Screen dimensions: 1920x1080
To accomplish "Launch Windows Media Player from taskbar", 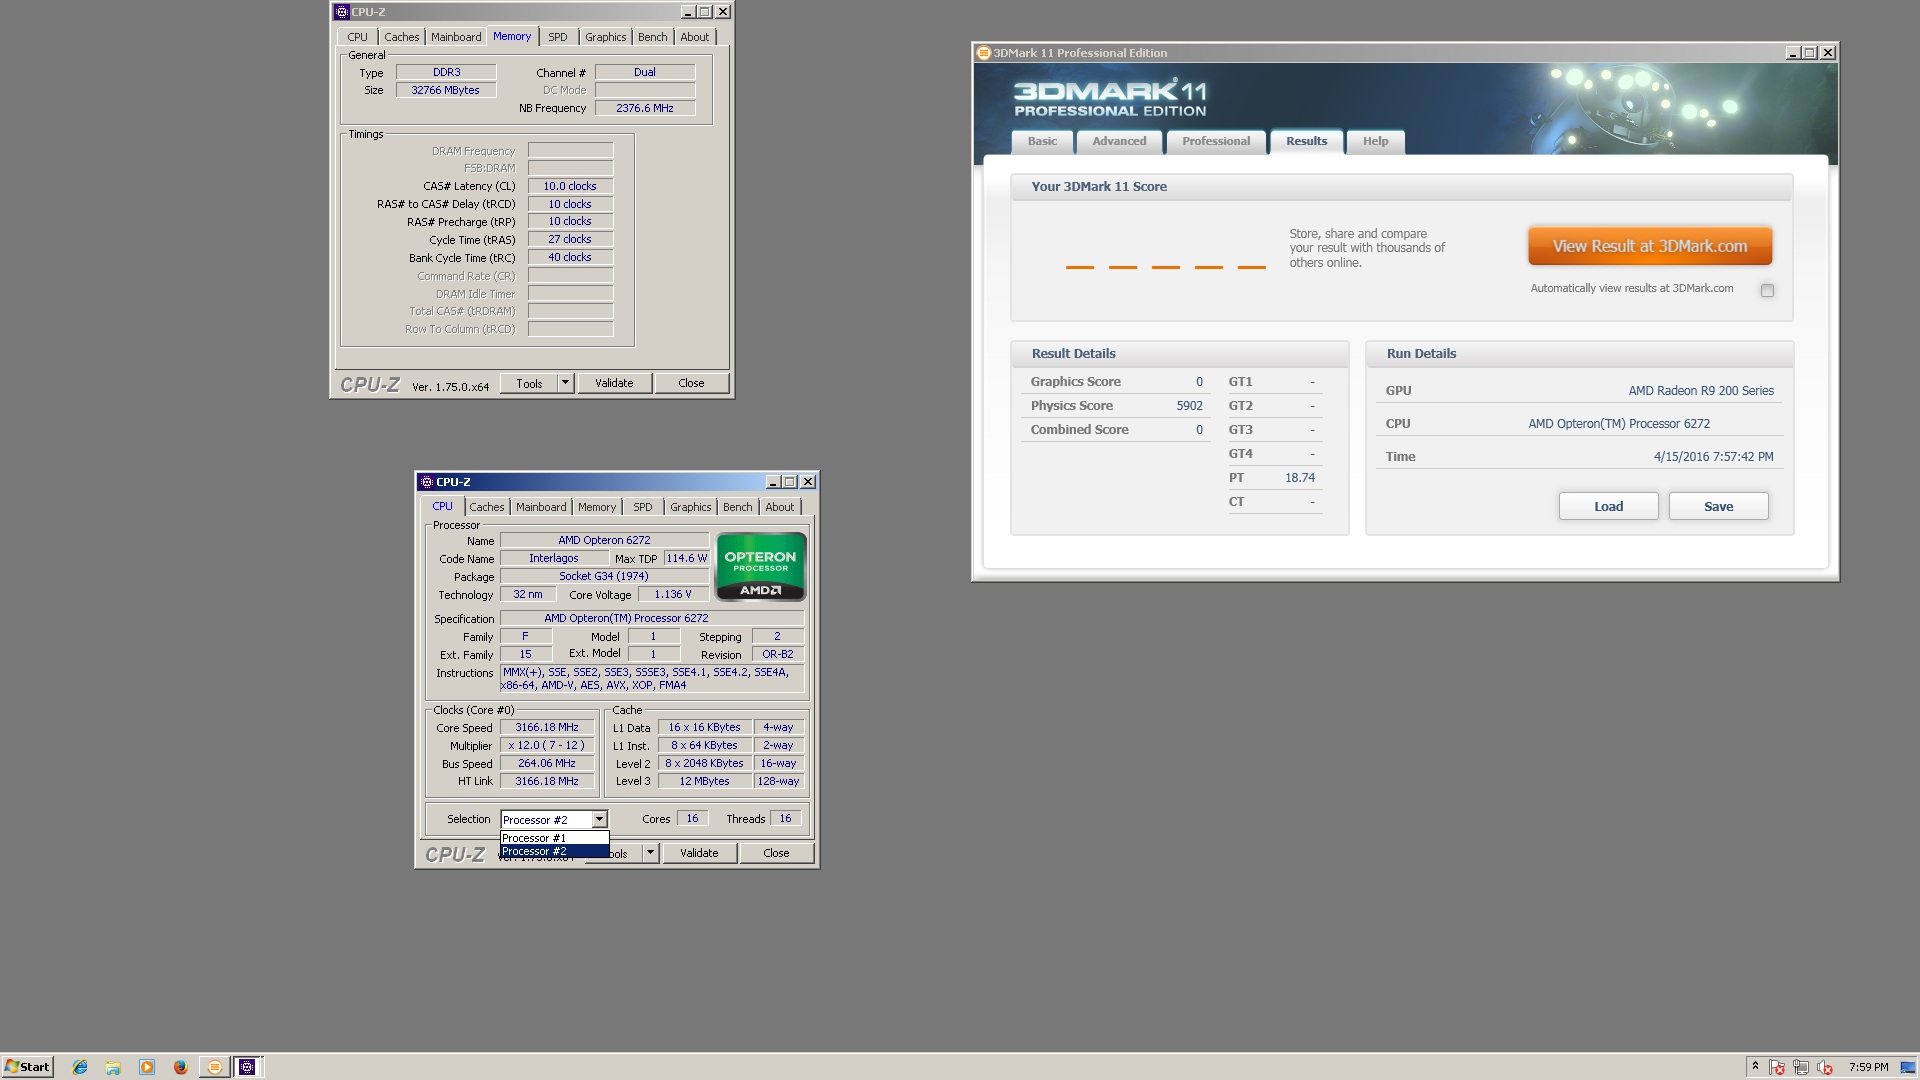I will (x=147, y=1067).
